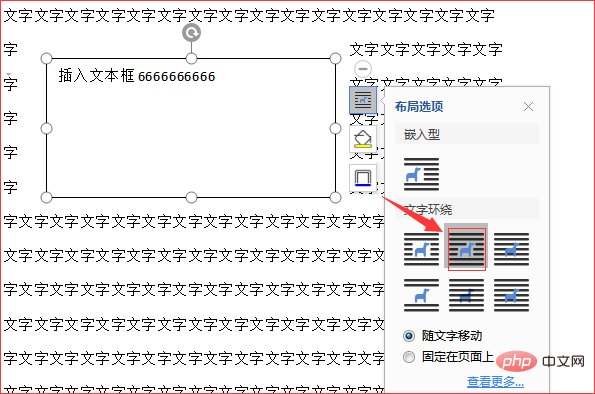Click the 文字环绕 section header
The image size is (595, 394).
[467, 209]
